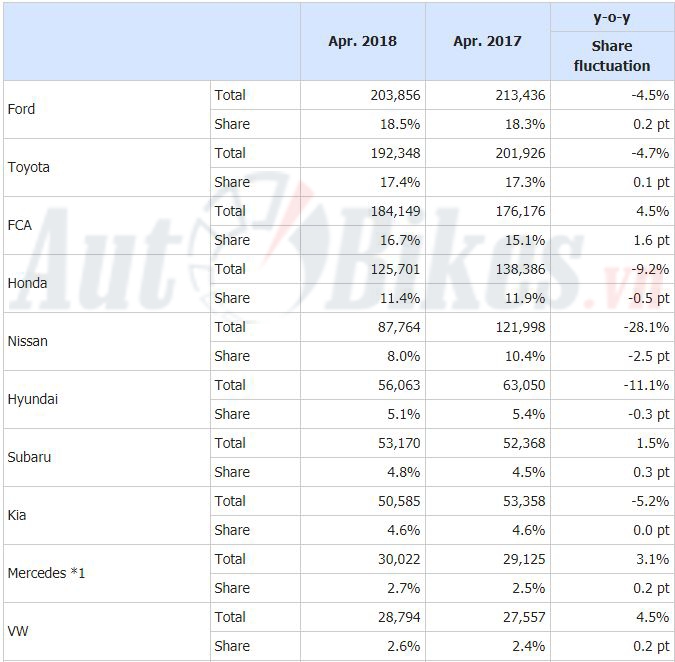
Task: Select the y-o-y header cell
Action: pyautogui.click(x=612, y=16)
